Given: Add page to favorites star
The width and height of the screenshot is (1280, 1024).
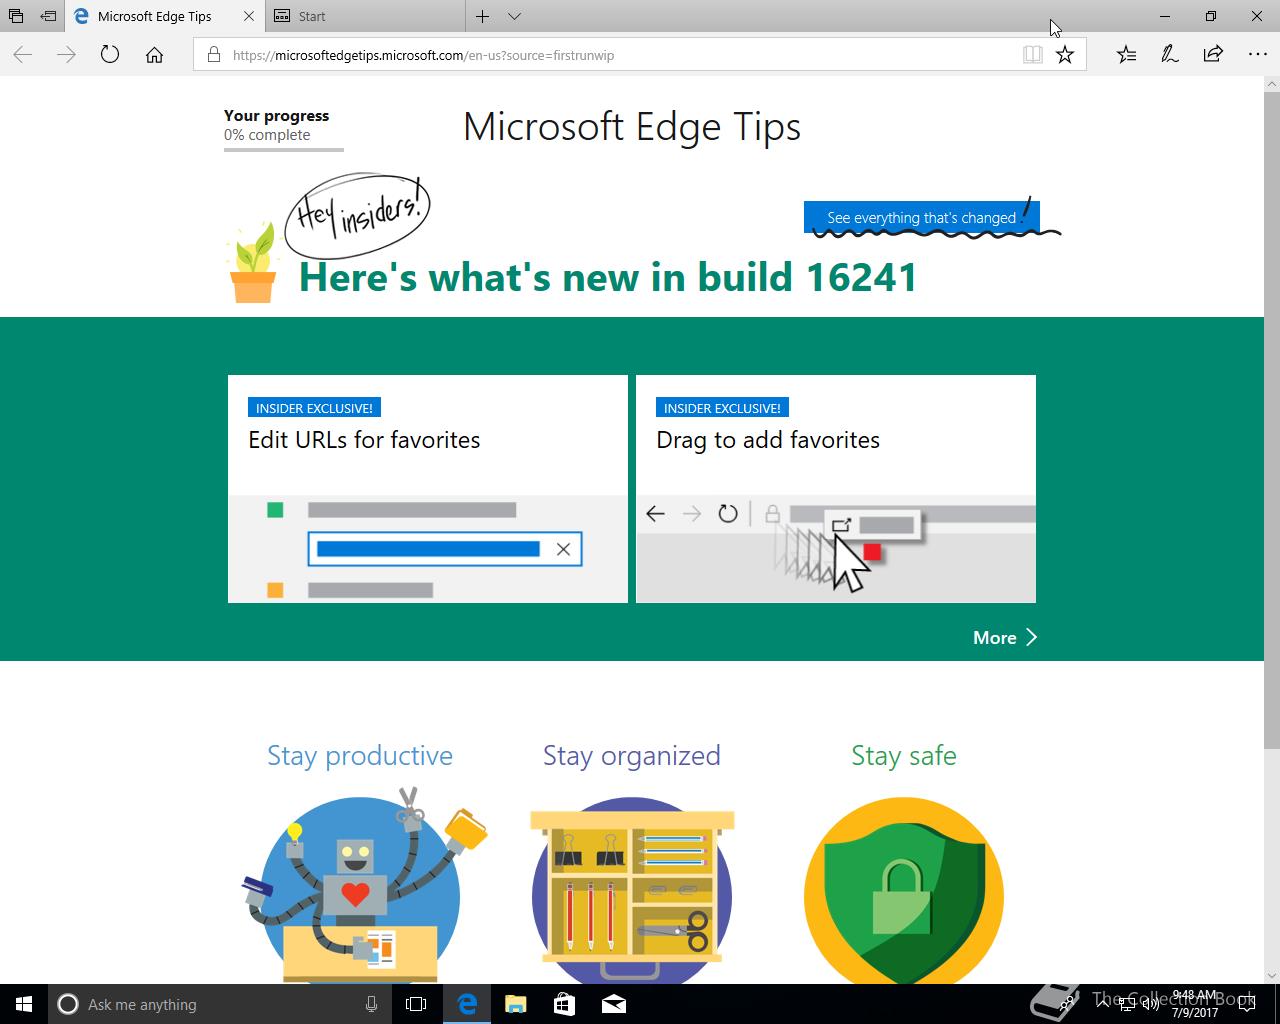Looking at the screenshot, I should coord(1065,55).
